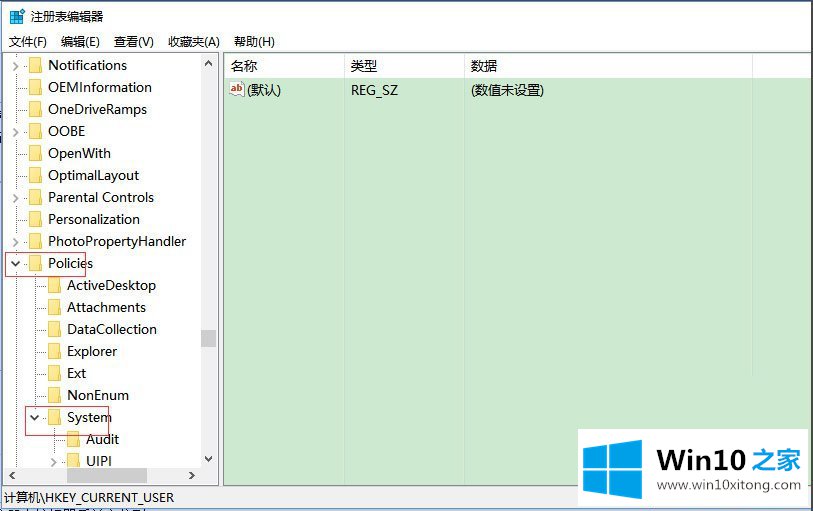Click the tree scroll-up arrow
813x511 pixels.
pyautogui.click(x=208, y=64)
